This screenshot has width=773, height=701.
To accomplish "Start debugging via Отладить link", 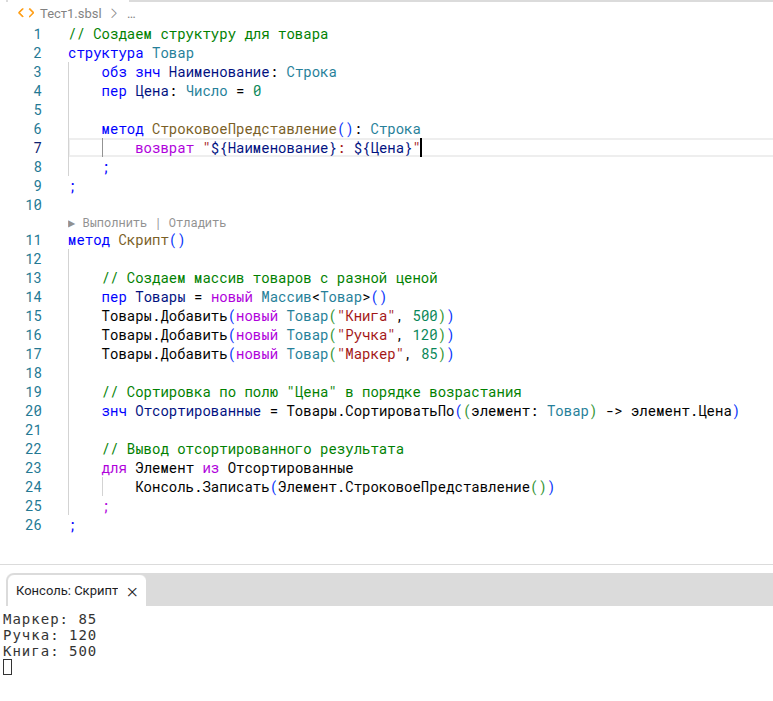I will [x=197, y=223].
